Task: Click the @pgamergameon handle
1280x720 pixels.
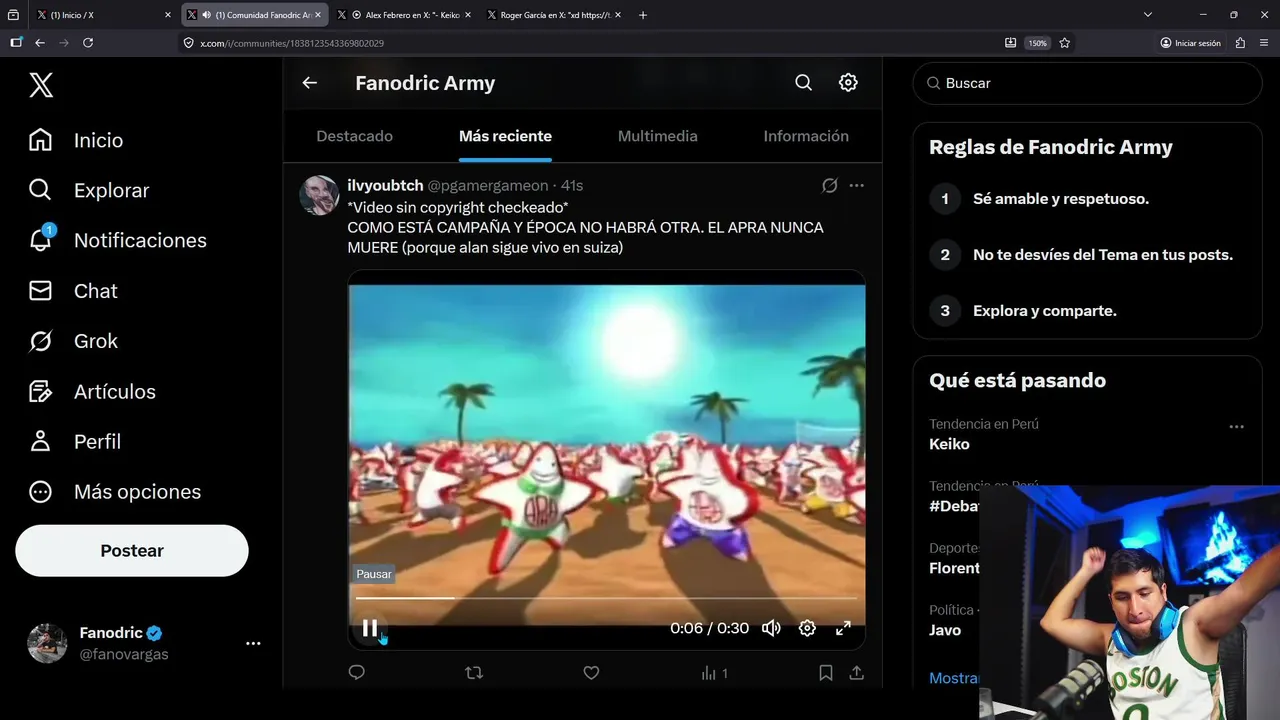Action: point(488,186)
